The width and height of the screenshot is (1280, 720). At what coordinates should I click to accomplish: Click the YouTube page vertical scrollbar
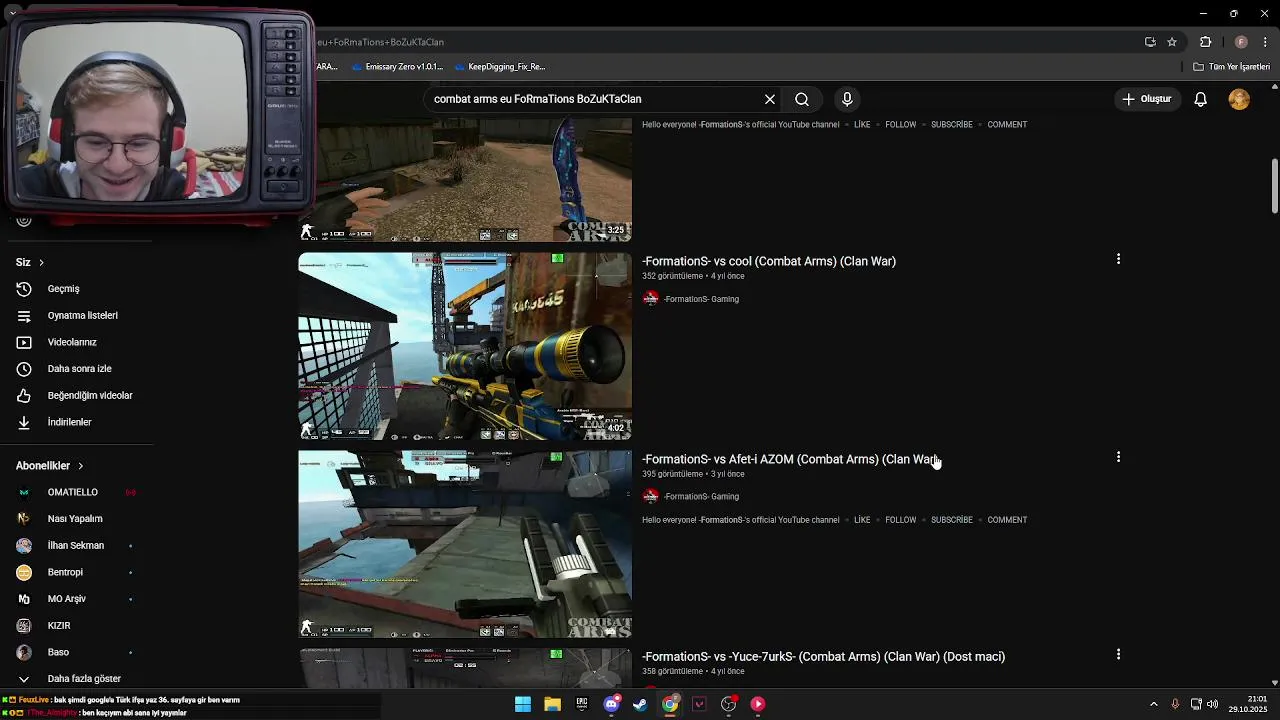(x=1275, y=185)
